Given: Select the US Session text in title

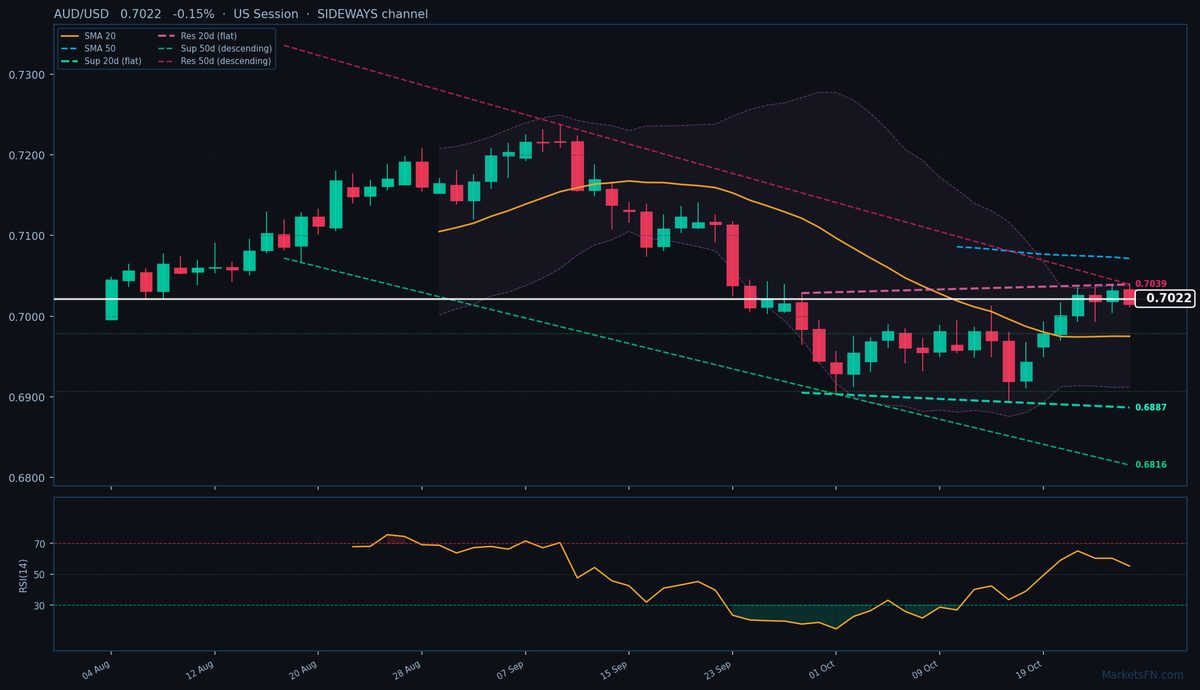Looking at the screenshot, I should pos(264,14).
